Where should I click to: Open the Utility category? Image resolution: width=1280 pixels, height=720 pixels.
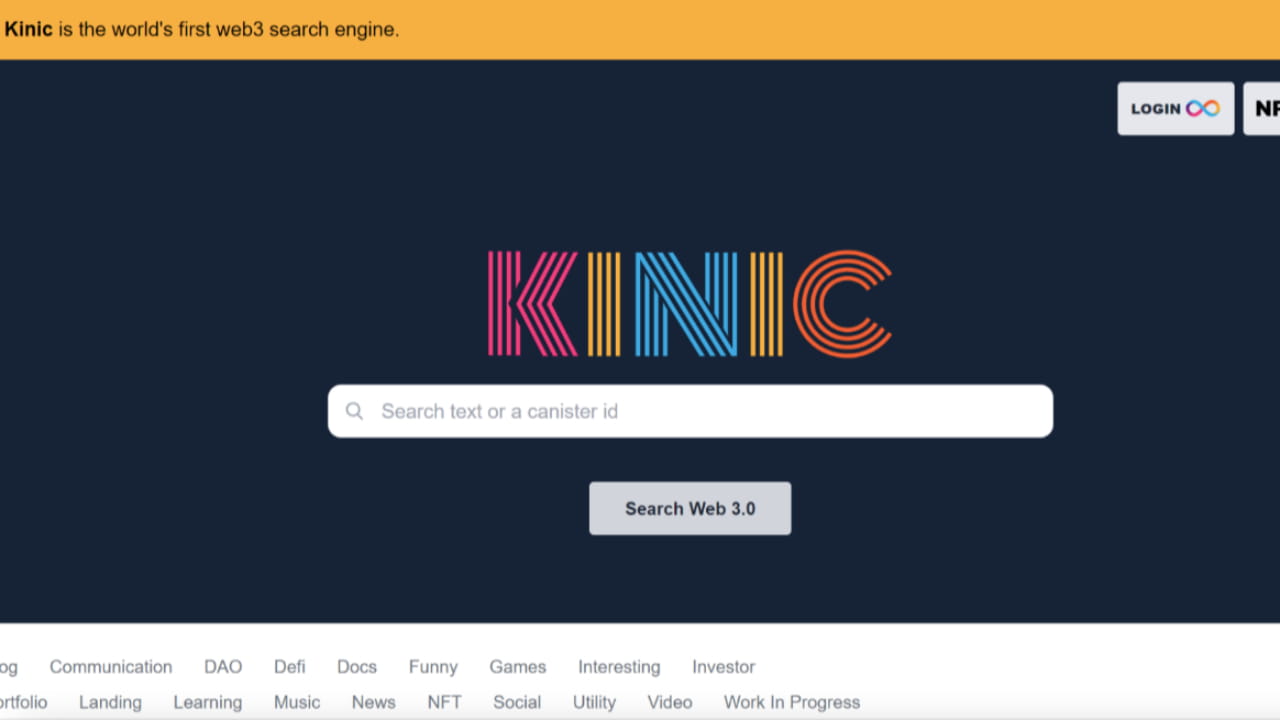point(594,703)
